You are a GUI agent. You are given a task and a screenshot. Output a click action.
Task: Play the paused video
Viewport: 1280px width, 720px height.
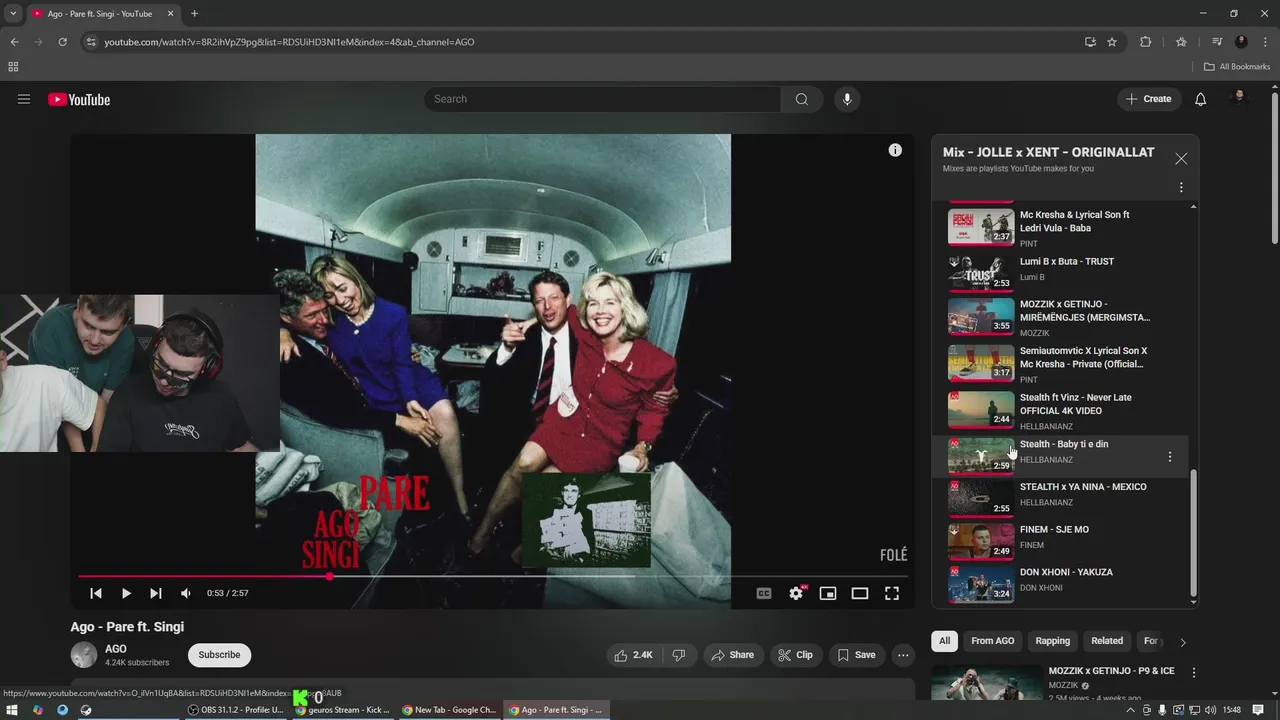[x=126, y=593]
